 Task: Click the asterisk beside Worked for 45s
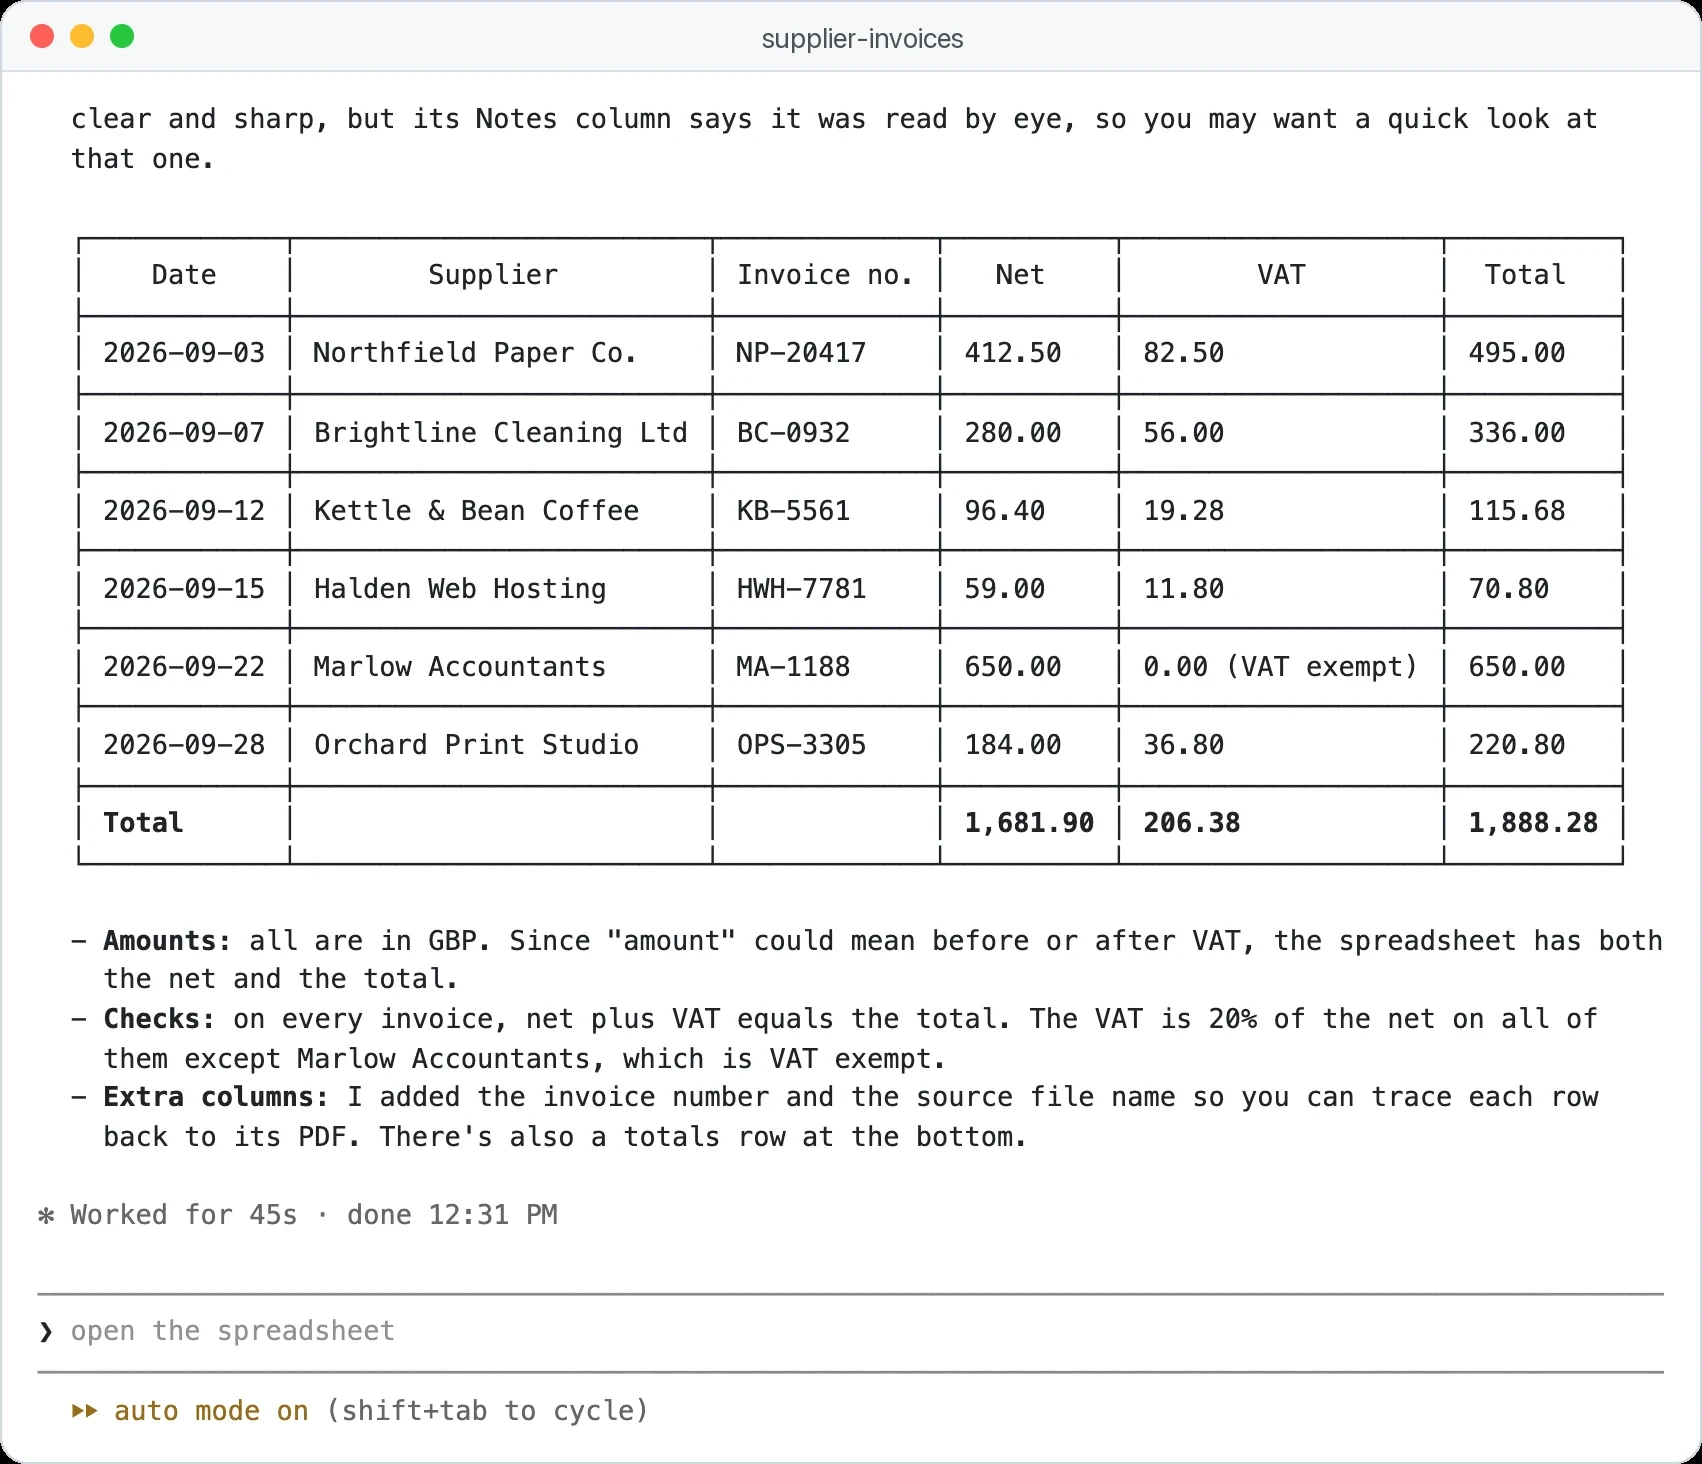[46, 1216]
